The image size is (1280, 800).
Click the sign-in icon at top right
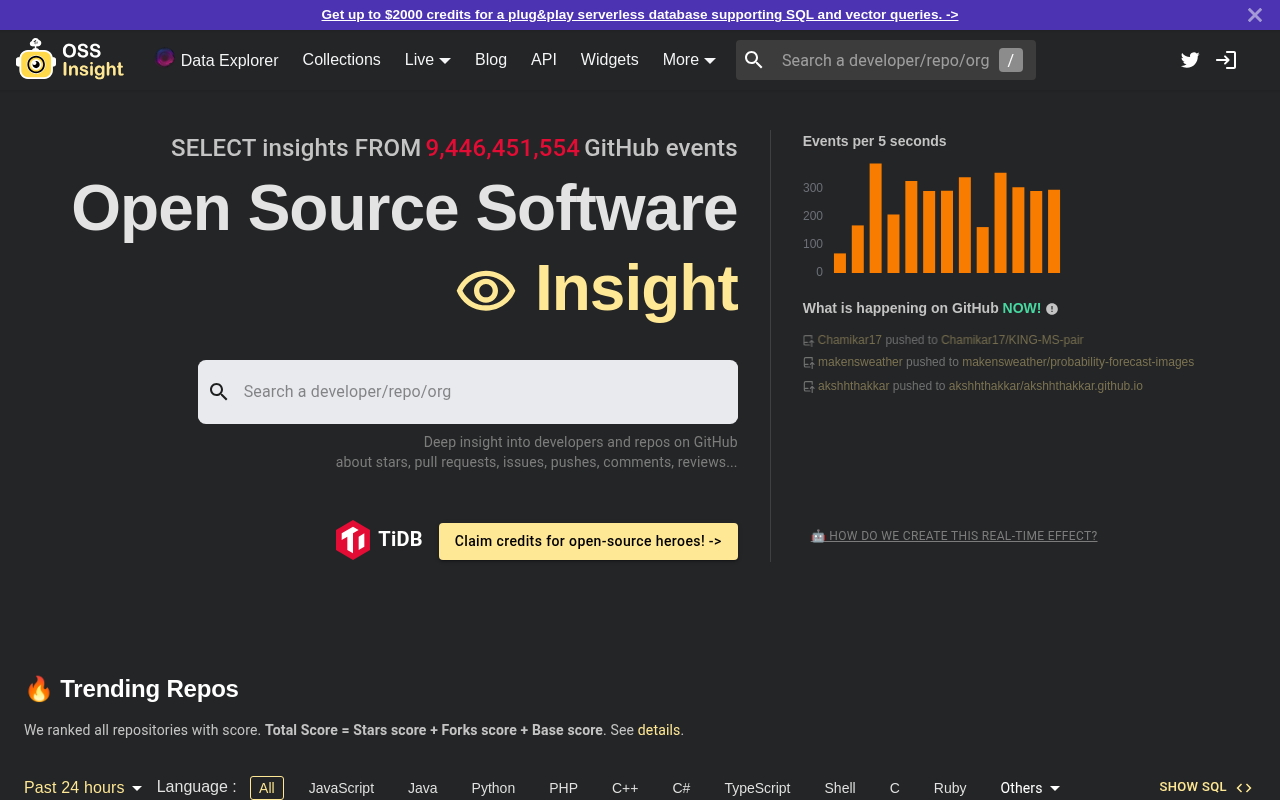click(1225, 60)
